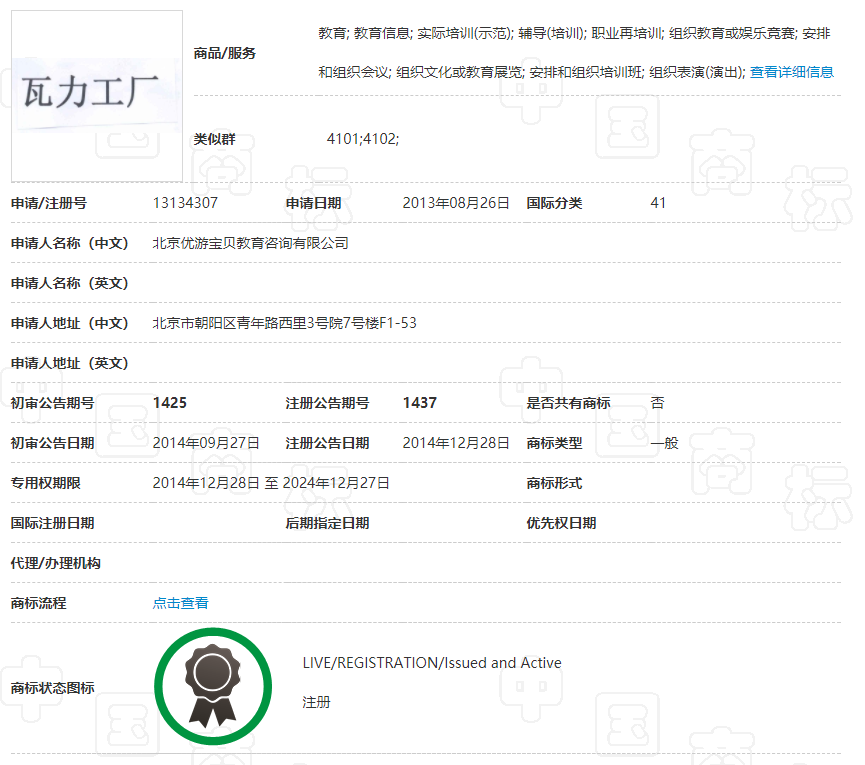Click the shared trademark value 否

point(657,403)
